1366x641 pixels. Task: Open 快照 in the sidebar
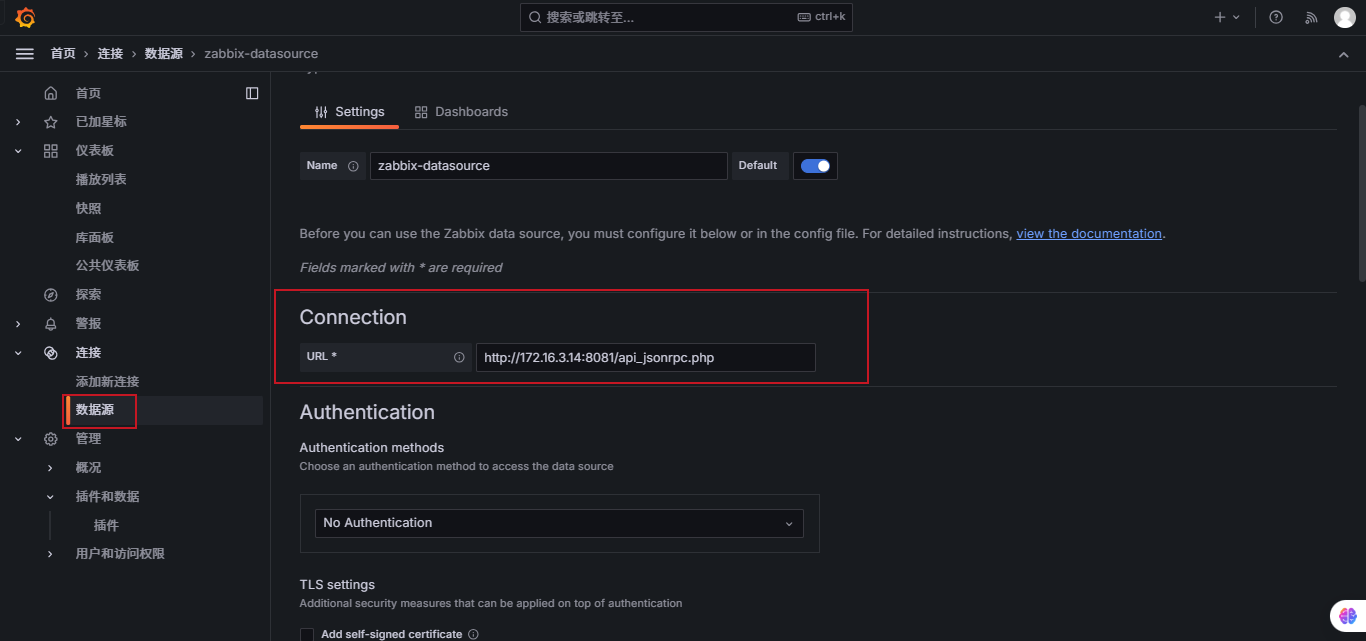88,209
